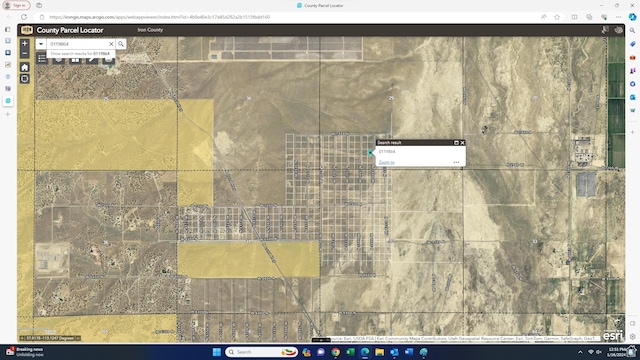Click the Zoom to link in popup
The image size is (640, 360).
coord(387,162)
